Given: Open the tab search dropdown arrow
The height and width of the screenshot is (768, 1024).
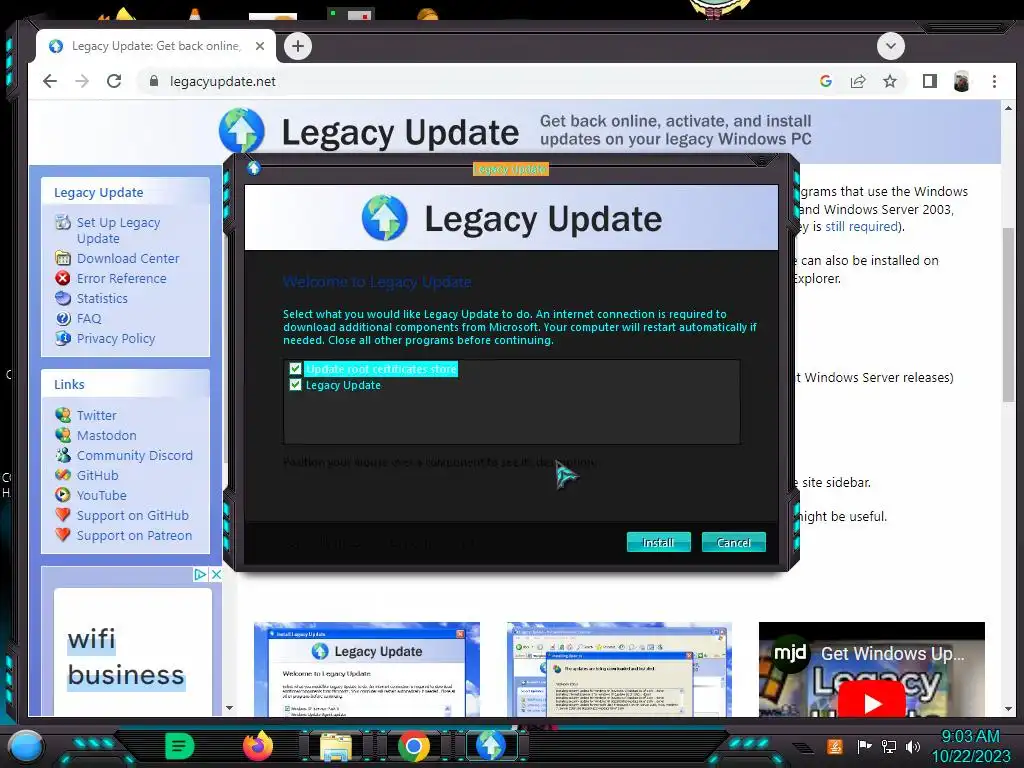Looking at the screenshot, I should click(891, 46).
